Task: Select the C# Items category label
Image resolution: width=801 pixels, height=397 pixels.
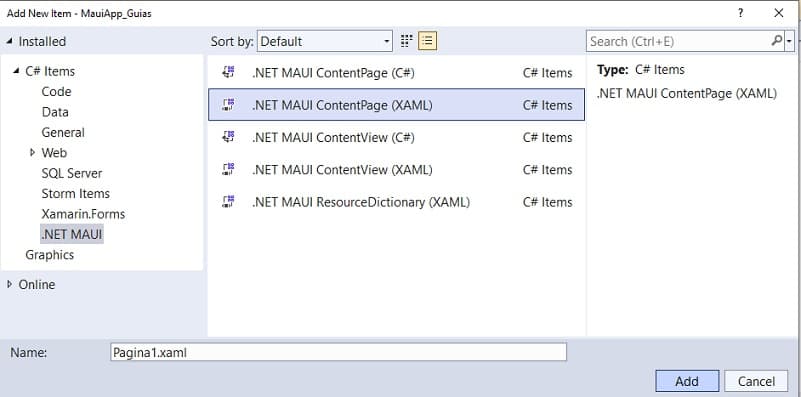Action: coord(50,71)
